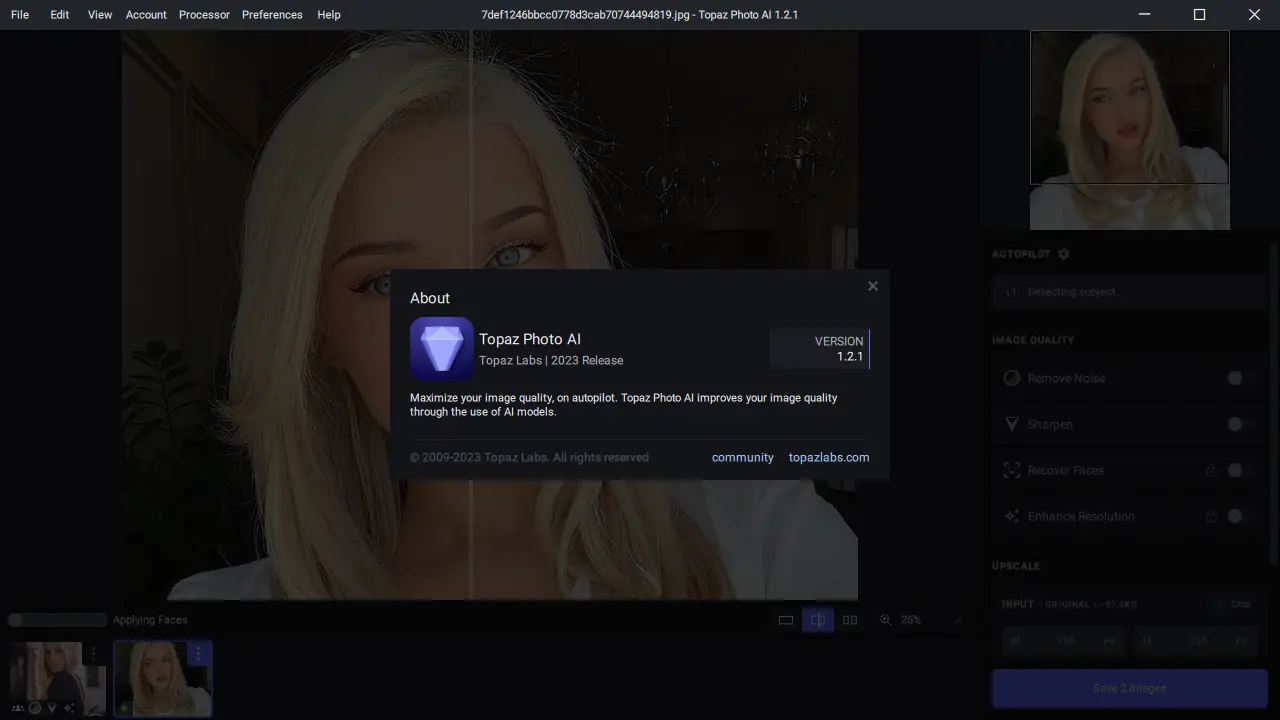This screenshot has width=1280, height=720.
Task: Click the Recover Faces face icon
Action: pos(1011,470)
